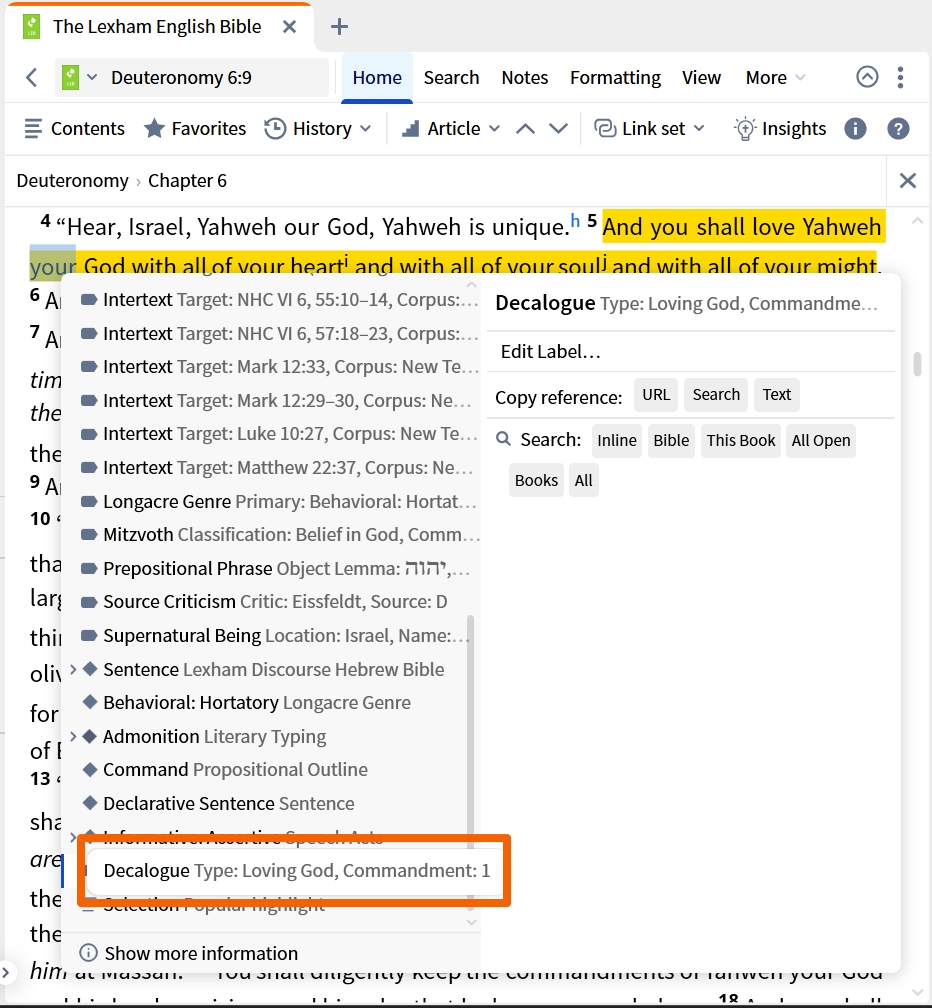Viewport: 932px width, 1008px height.
Task: Switch to the Home tab
Action: (377, 78)
